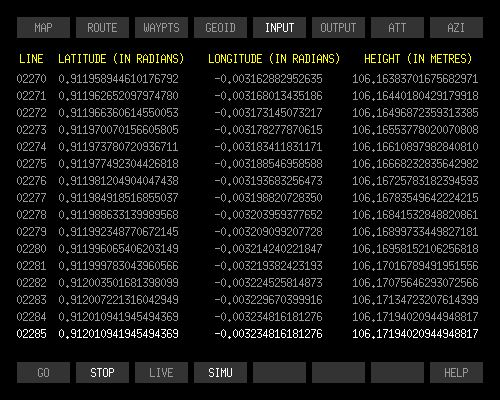500x400 pixels.
Task: Show the AZI tab
Action: pyautogui.click(x=456, y=28)
